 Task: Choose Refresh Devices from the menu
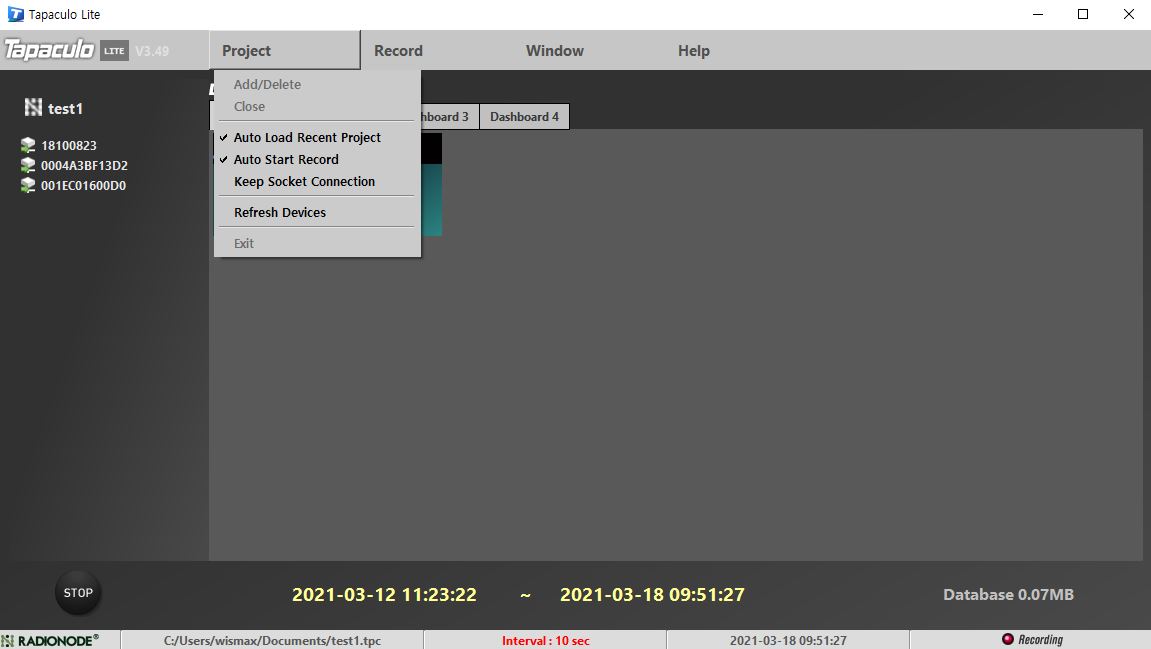[317, 212]
